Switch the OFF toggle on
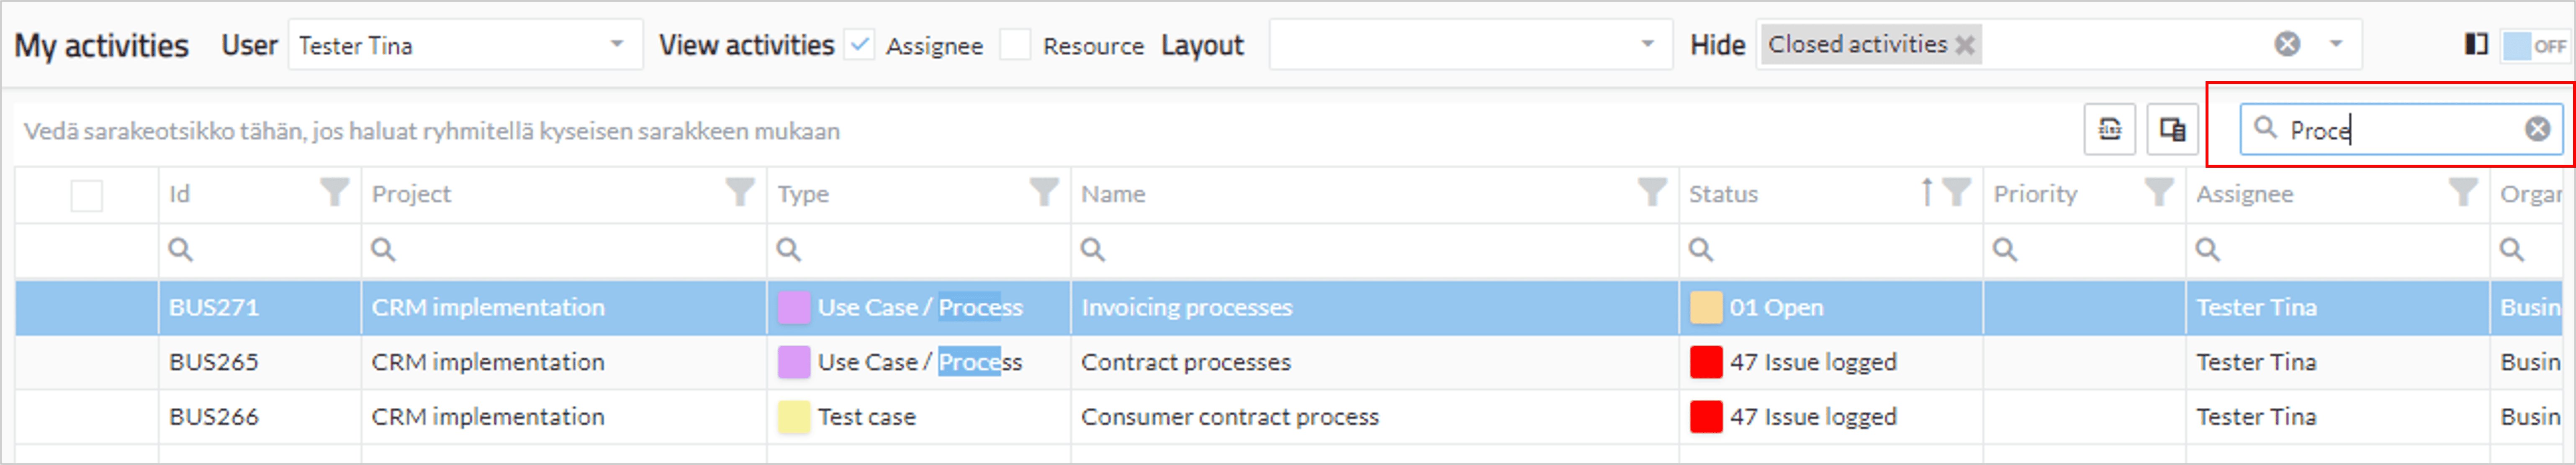Screen dimensions: 2576x465 [x=2535, y=46]
